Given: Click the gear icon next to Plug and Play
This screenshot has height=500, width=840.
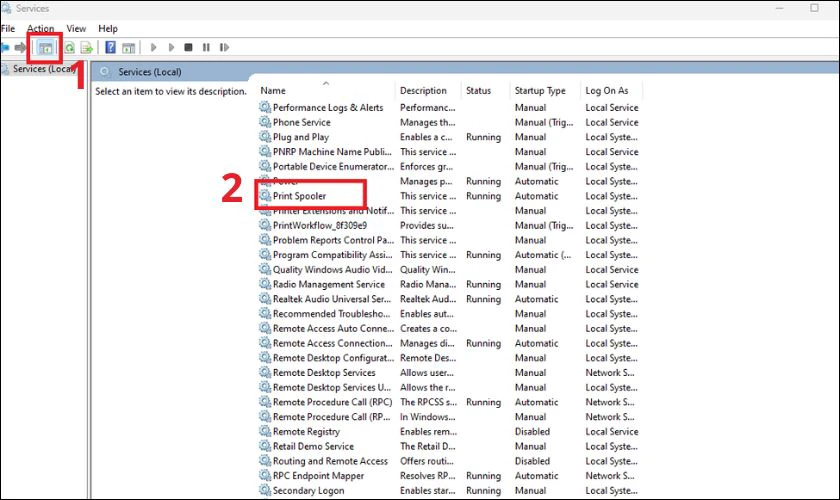Looking at the screenshot, I should coord(265,137).
